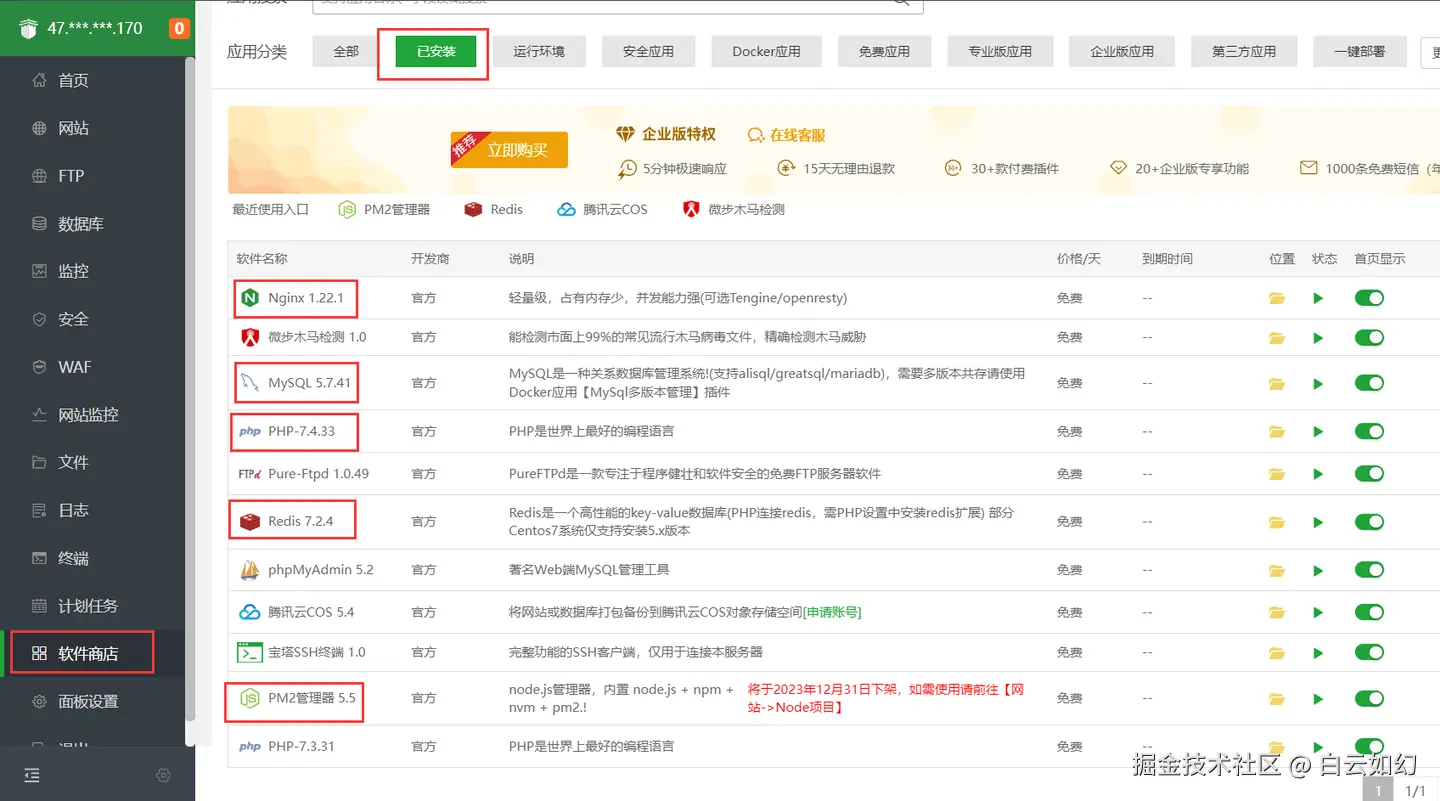
Task: Open folder icon for 微步木马检测 1.0 row
Action: [1277, 338]
